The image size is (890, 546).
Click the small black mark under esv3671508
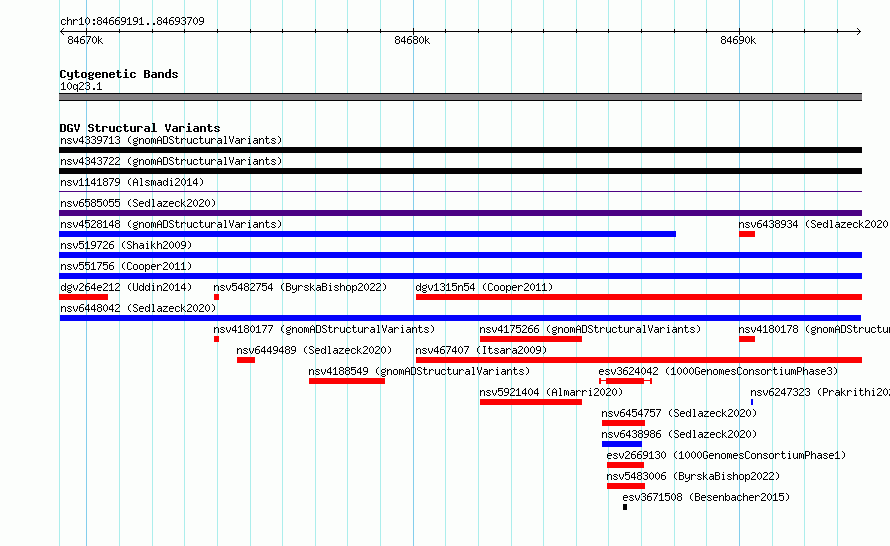(625, 507)
